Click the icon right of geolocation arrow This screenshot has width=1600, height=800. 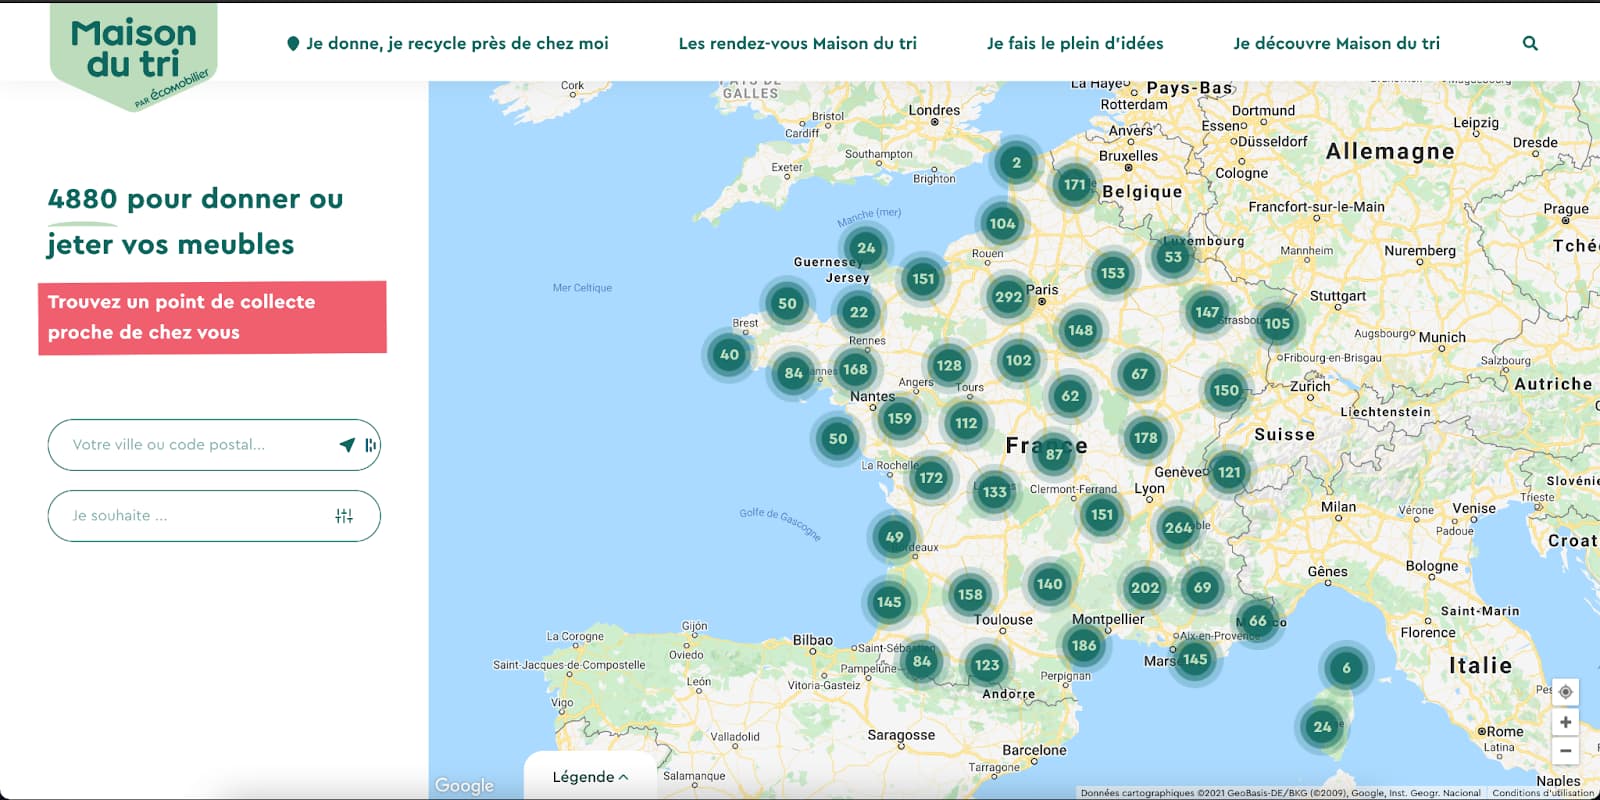click(370, 445)
